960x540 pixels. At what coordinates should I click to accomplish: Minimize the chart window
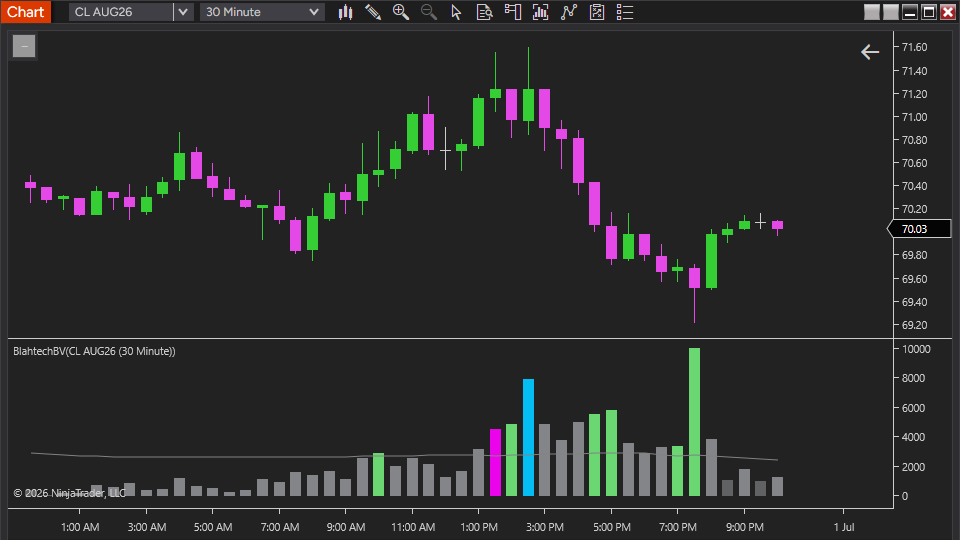(910, 12)
